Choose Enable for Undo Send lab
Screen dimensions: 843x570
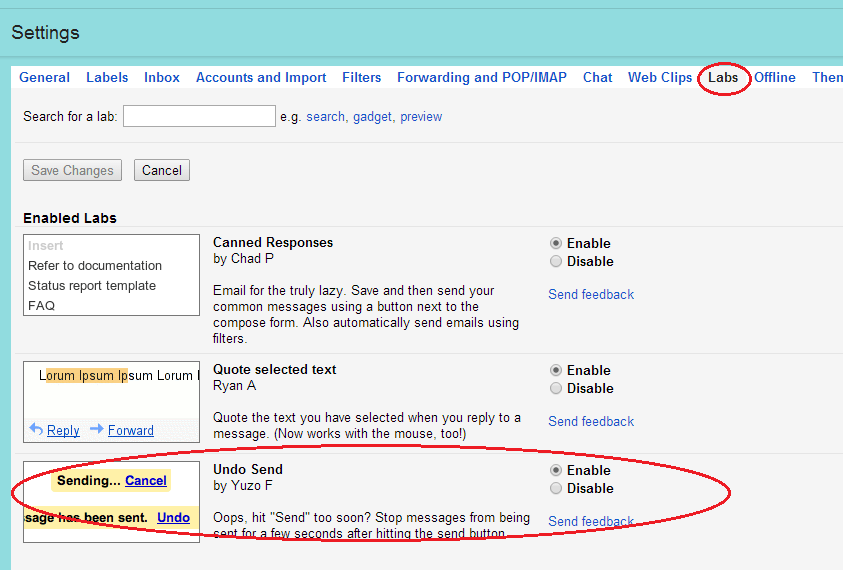click(556, 470)
